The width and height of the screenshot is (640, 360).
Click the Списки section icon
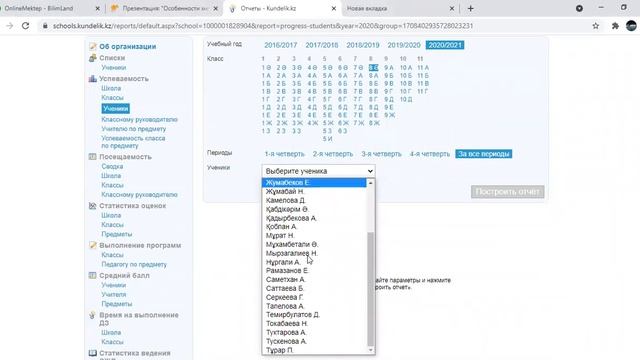coord(93,58)
